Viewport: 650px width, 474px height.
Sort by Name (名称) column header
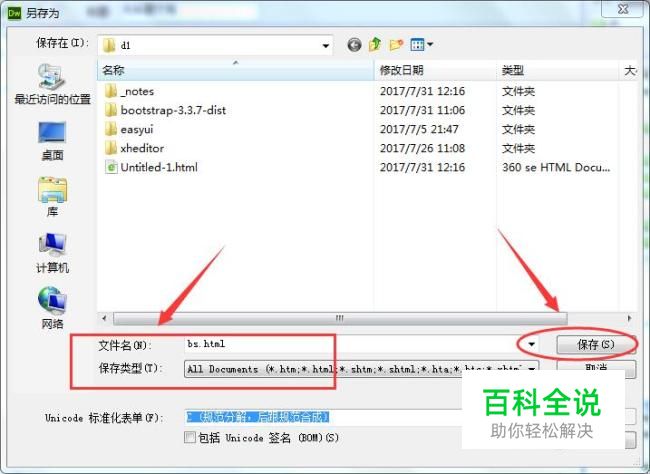point(235,70)
